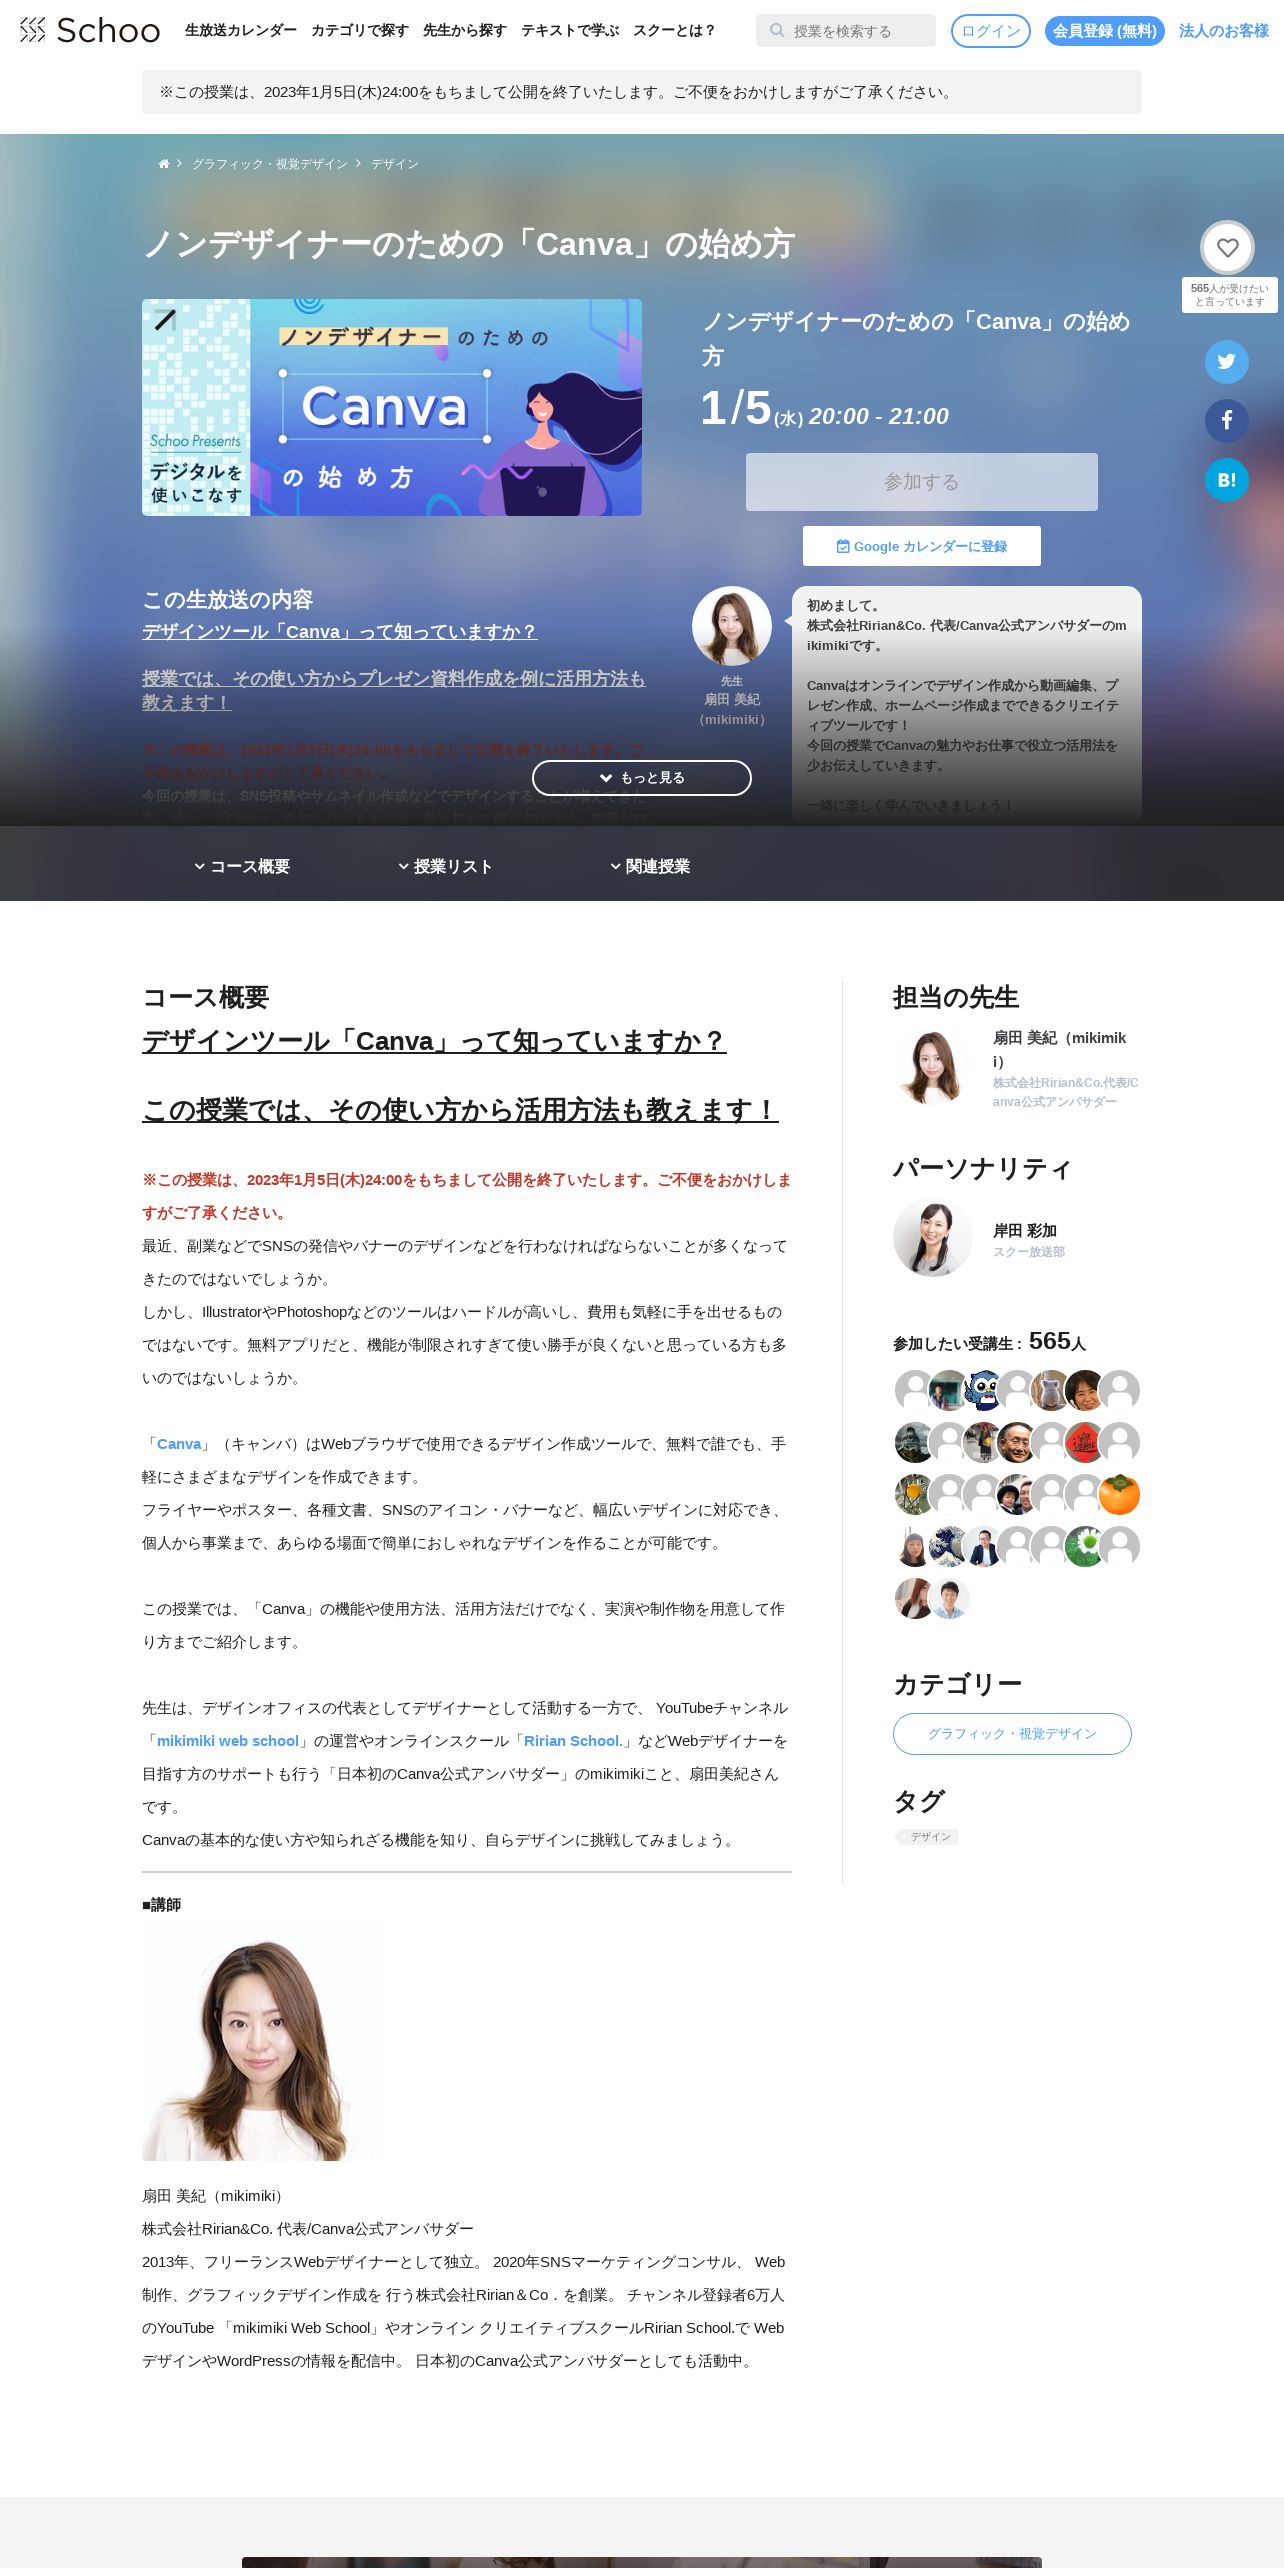Open the 岸田 彩加 personality photo
1284x2568 pixels.
click(933, 1238)
